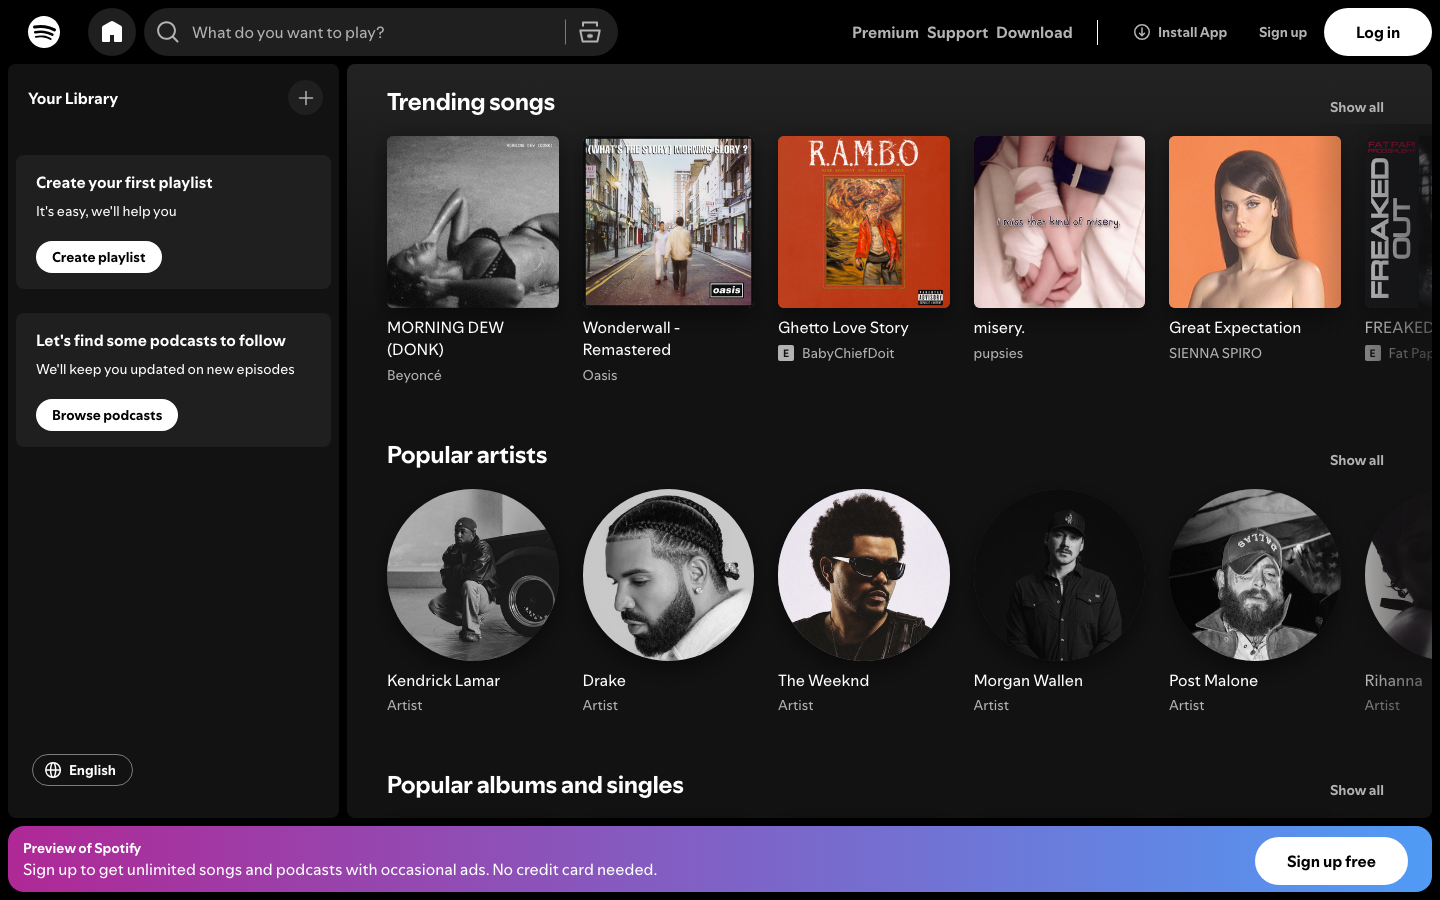Image resolution: width=1440 pixels, height=900 pixels.
Task: Open Ghetto Love Story RAMBO cover
Action: coord(864,222)
